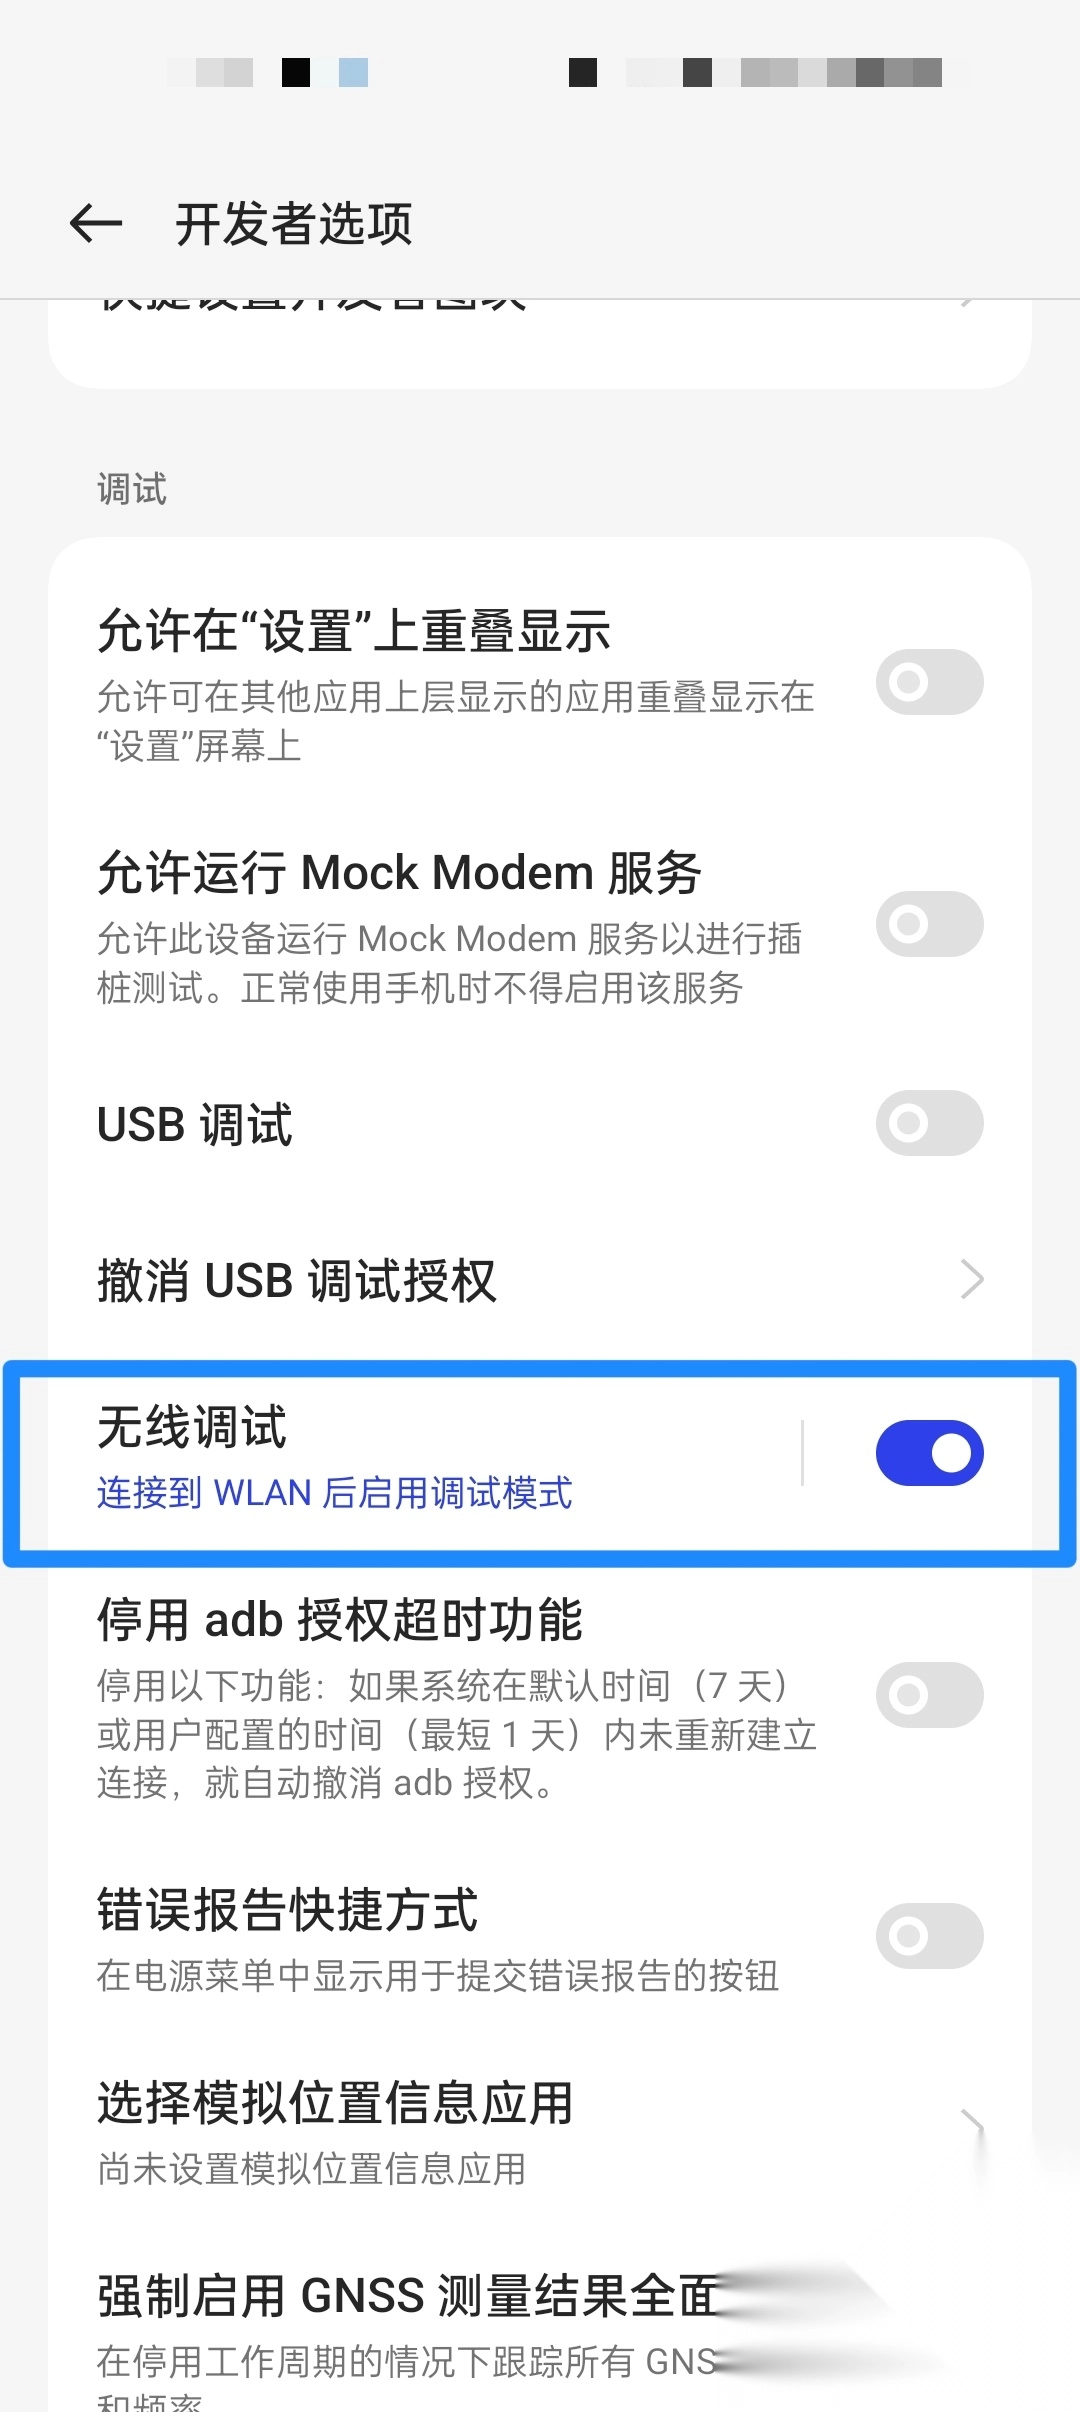Tap the 错误报告快捷方式 title text
Image resolution: width=1080 pixels, height=2412 pixels.
288,1910
